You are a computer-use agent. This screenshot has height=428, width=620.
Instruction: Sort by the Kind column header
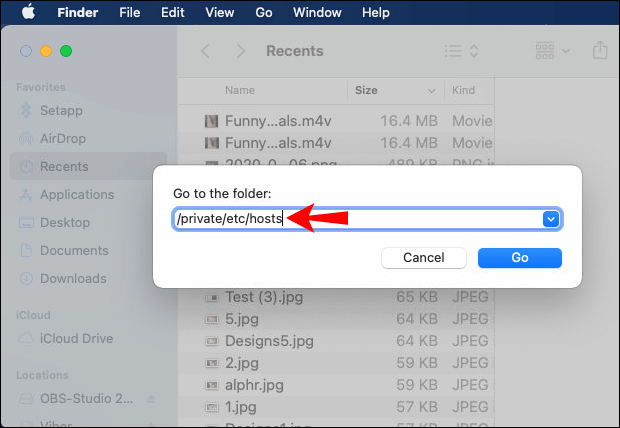tap(463, 90)
